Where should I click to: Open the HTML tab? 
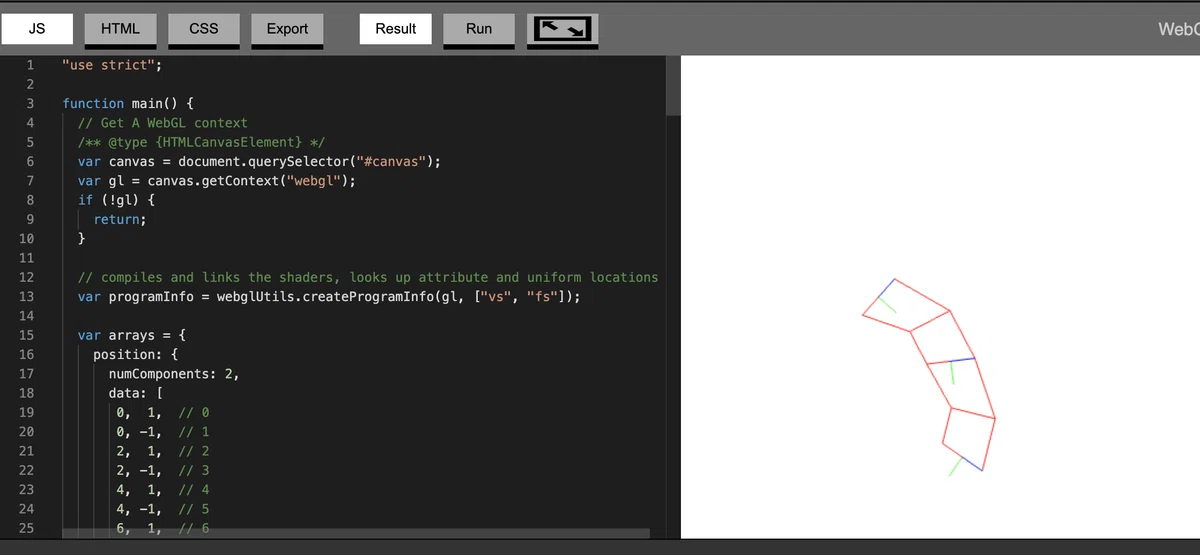(120, 28)
